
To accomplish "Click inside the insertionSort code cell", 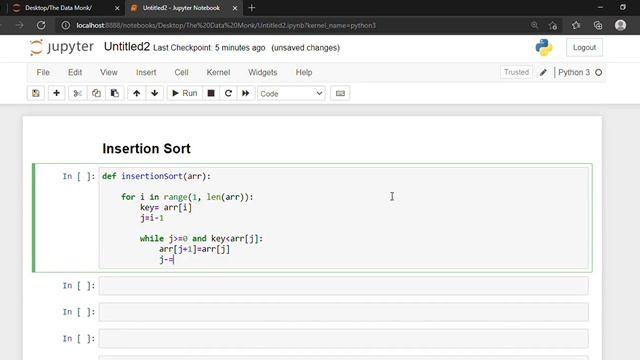I will (343, 218).
